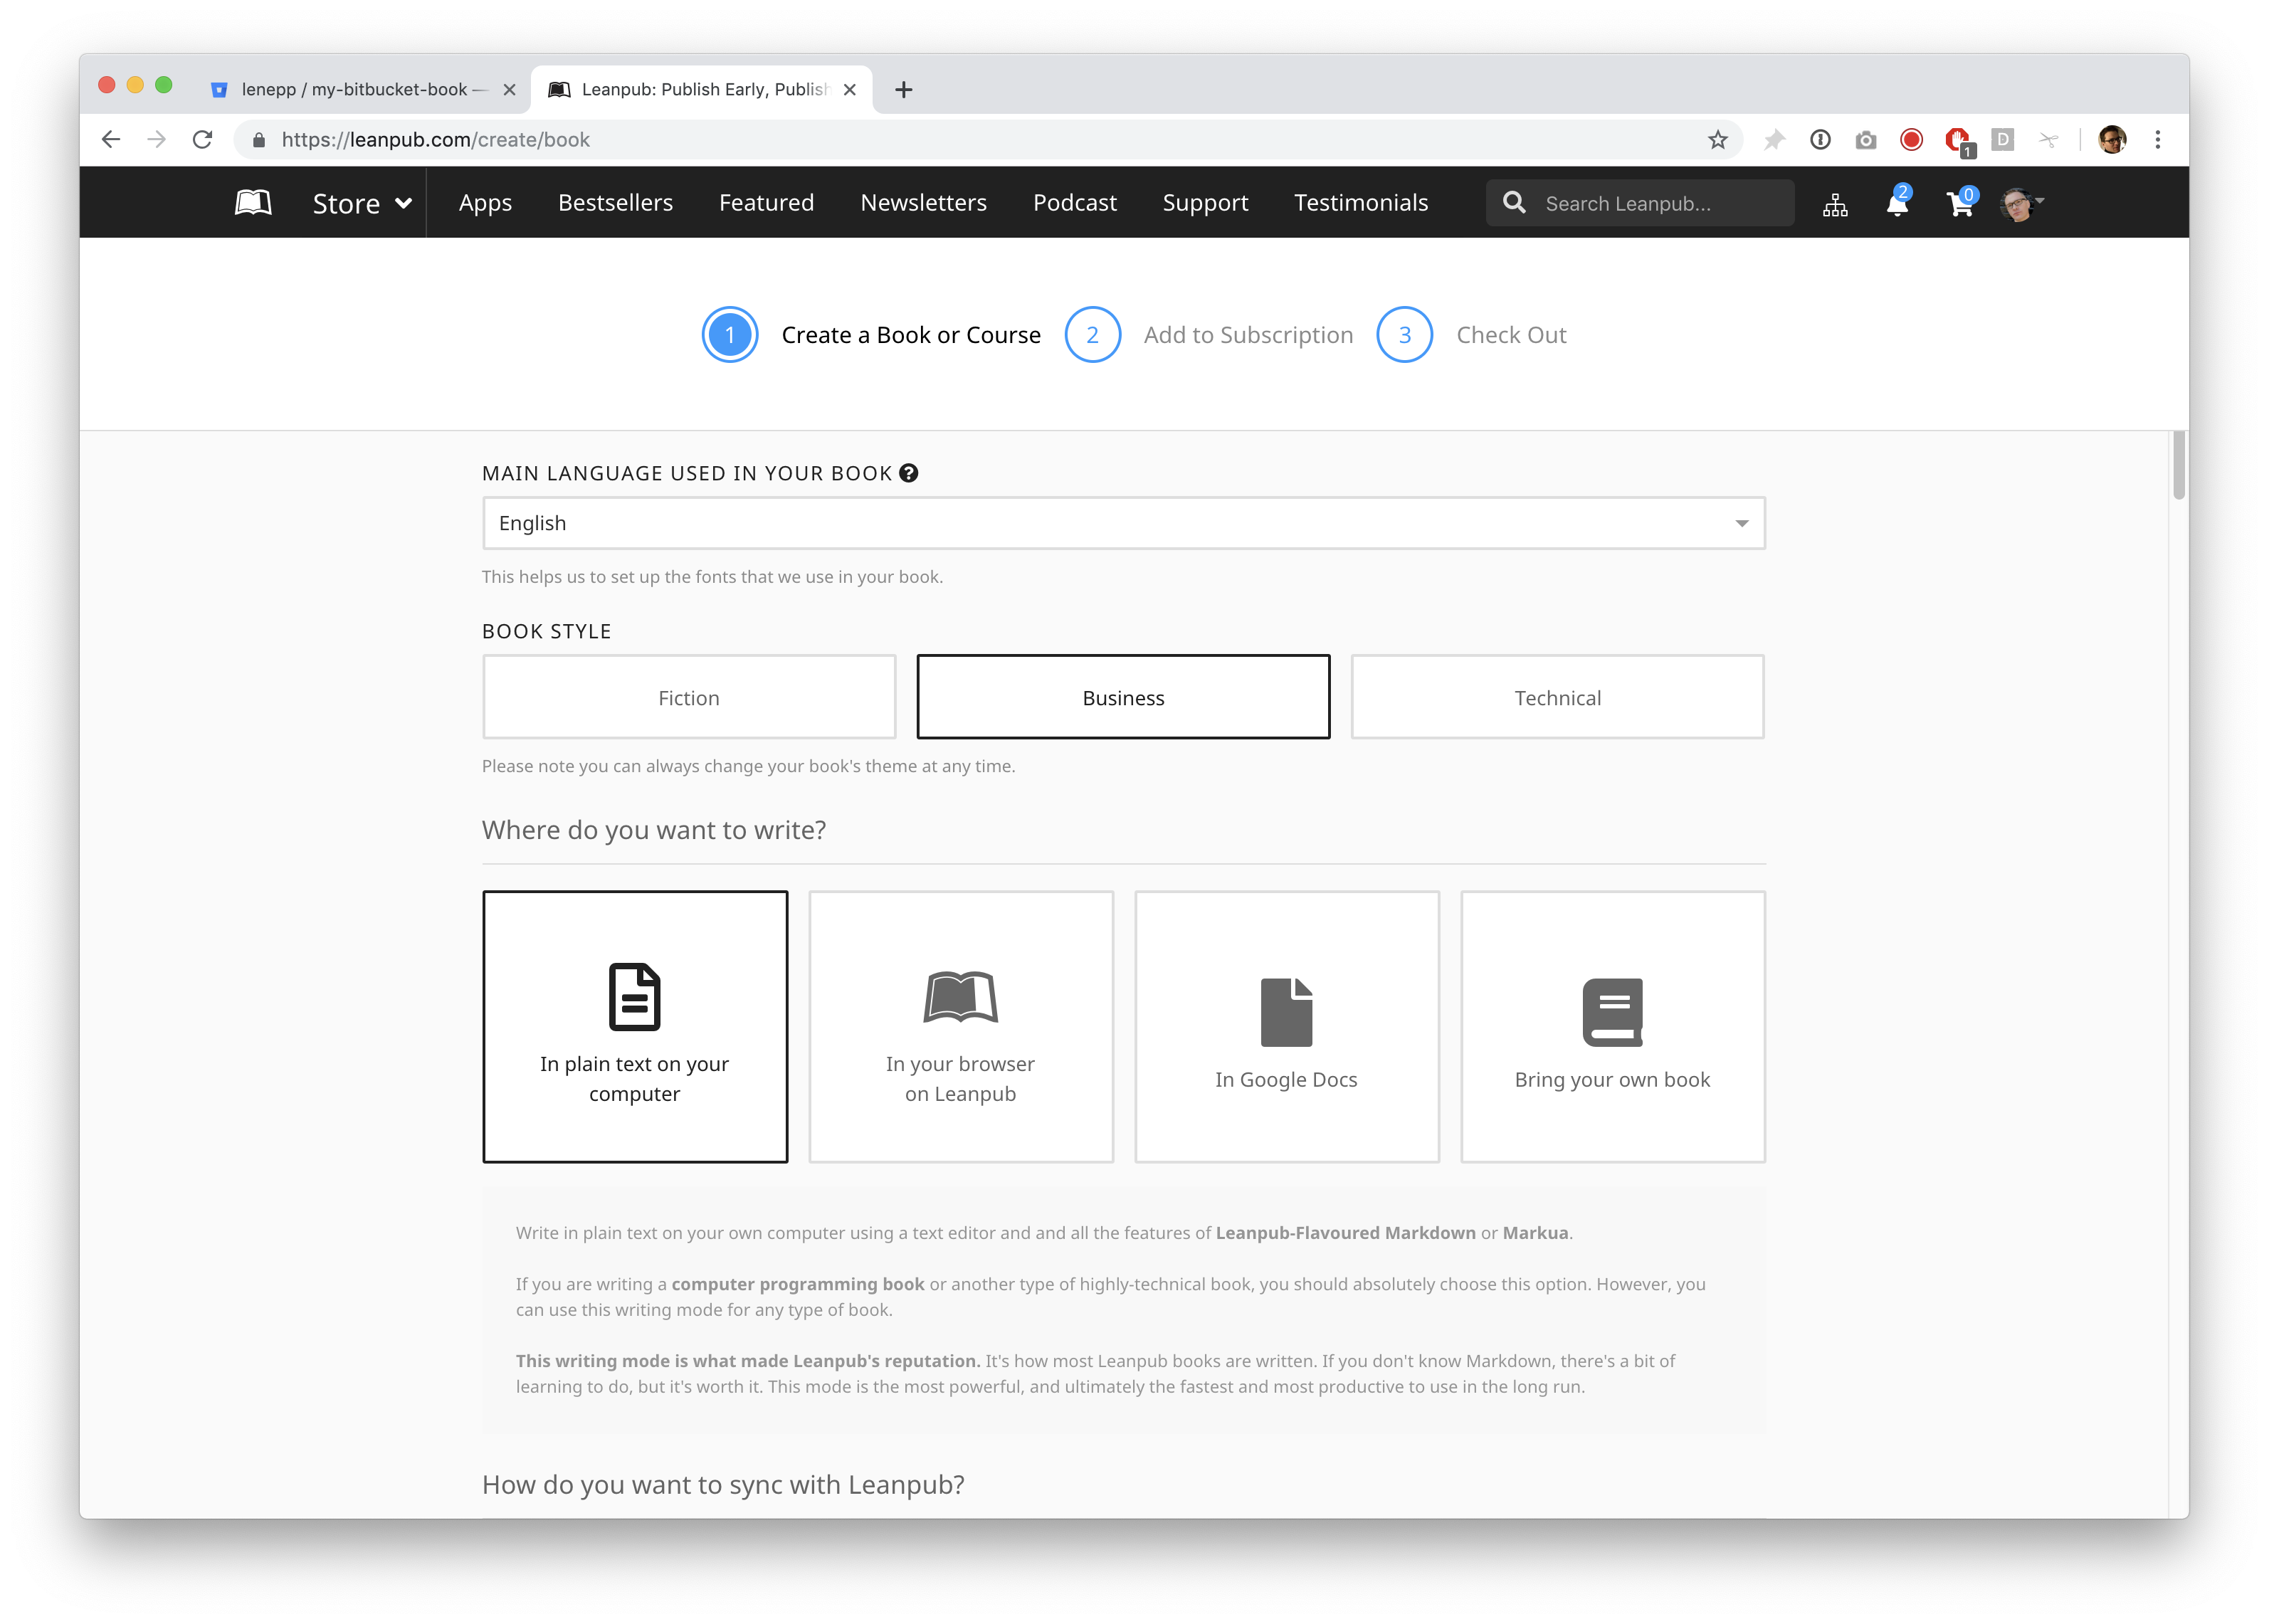Click the search magnifier icon
2269x1624 pixels.
[1514, 203]
